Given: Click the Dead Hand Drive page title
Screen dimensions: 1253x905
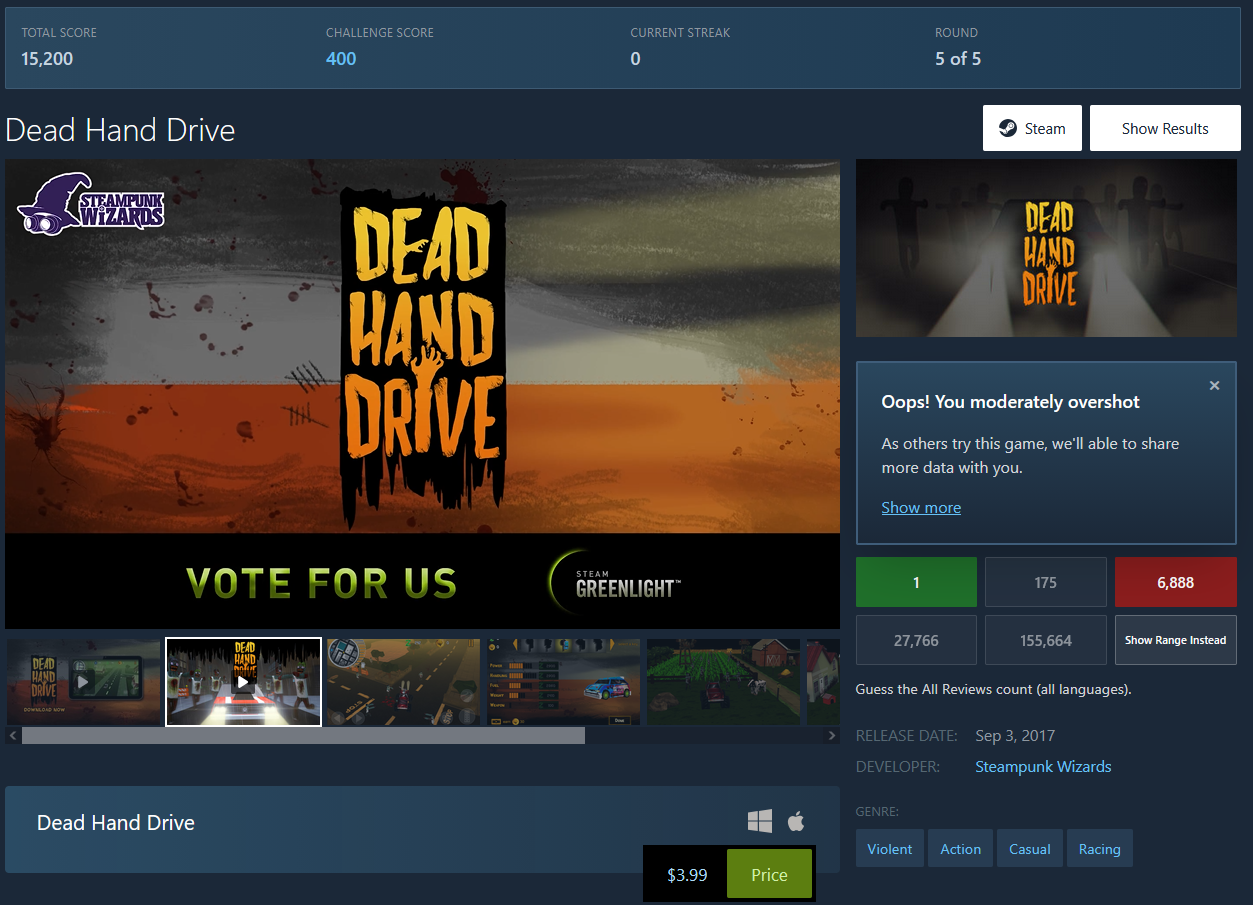Looking at the screenshot, I should coord(120,130).
